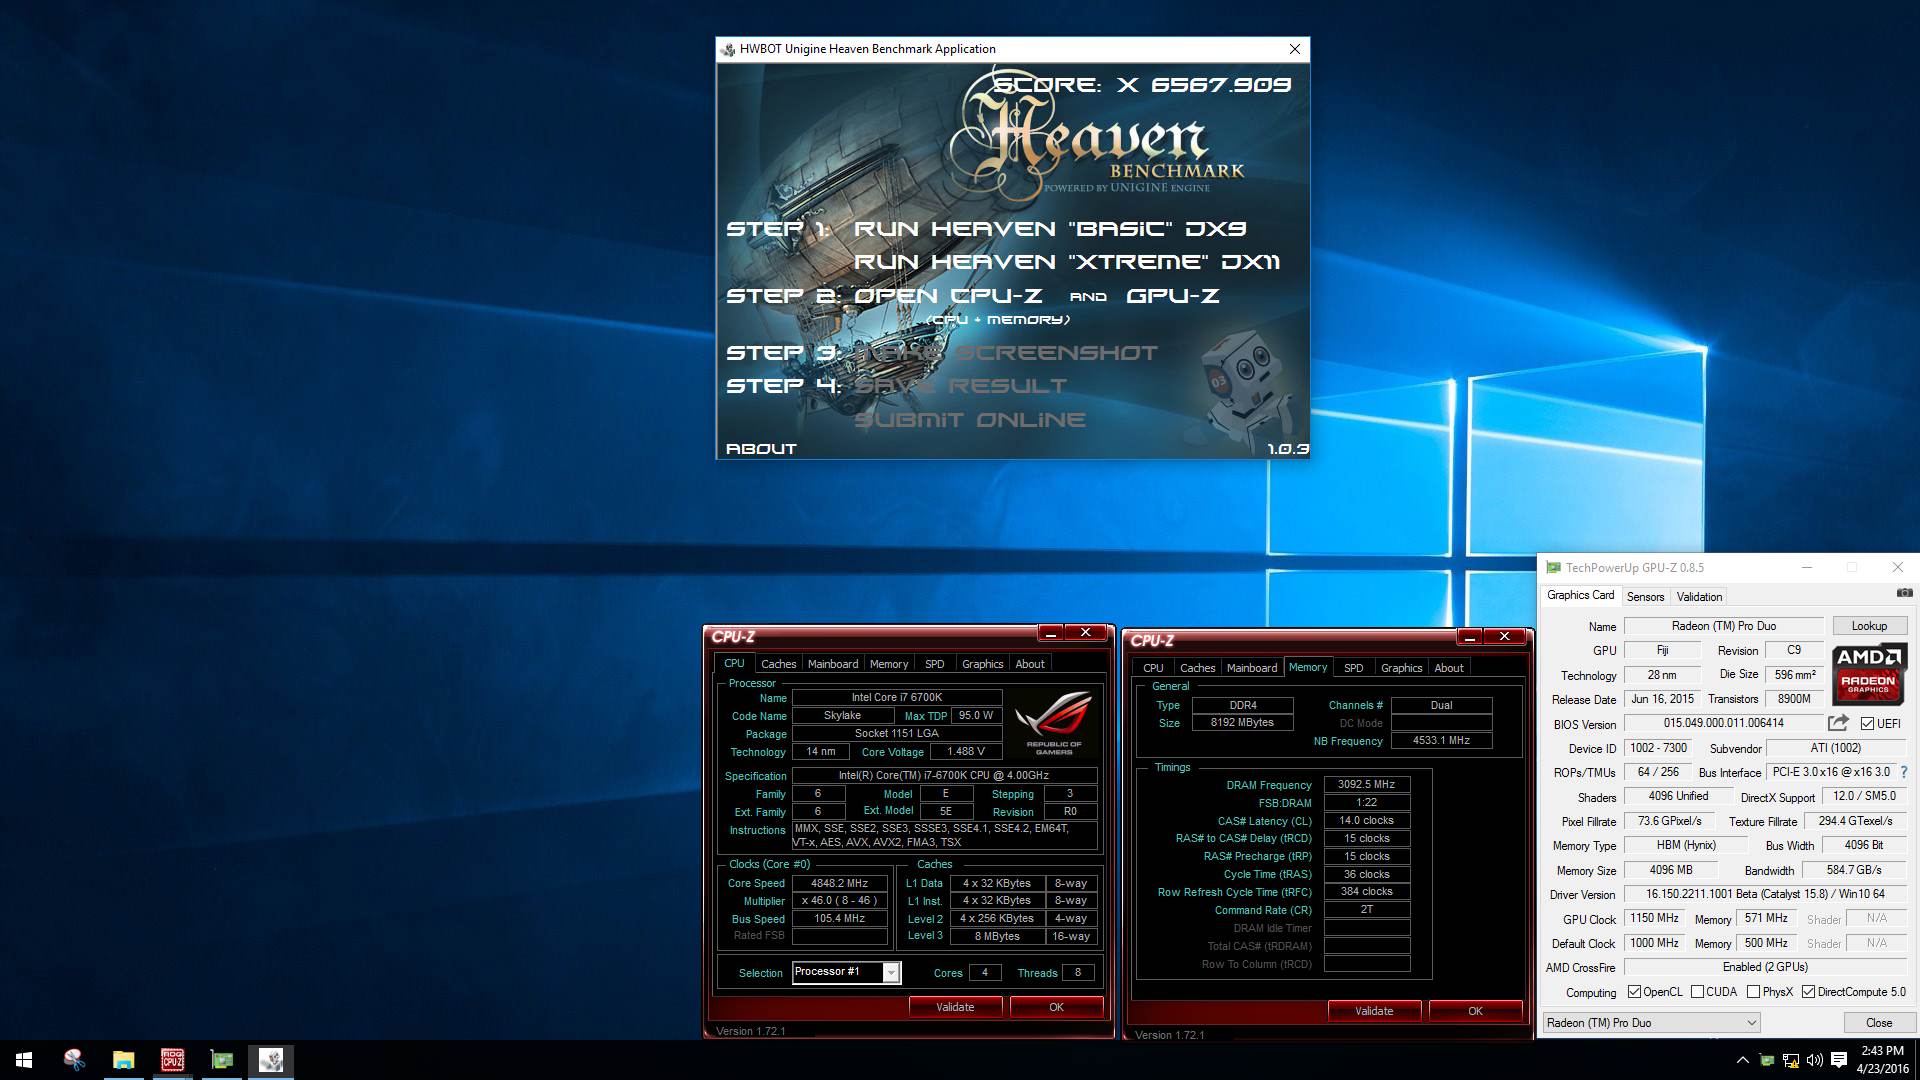Close the HWBOT Heaven Benchmark window
Viewport: 1920px width, 1080px height.
(x=1295, y=49)
